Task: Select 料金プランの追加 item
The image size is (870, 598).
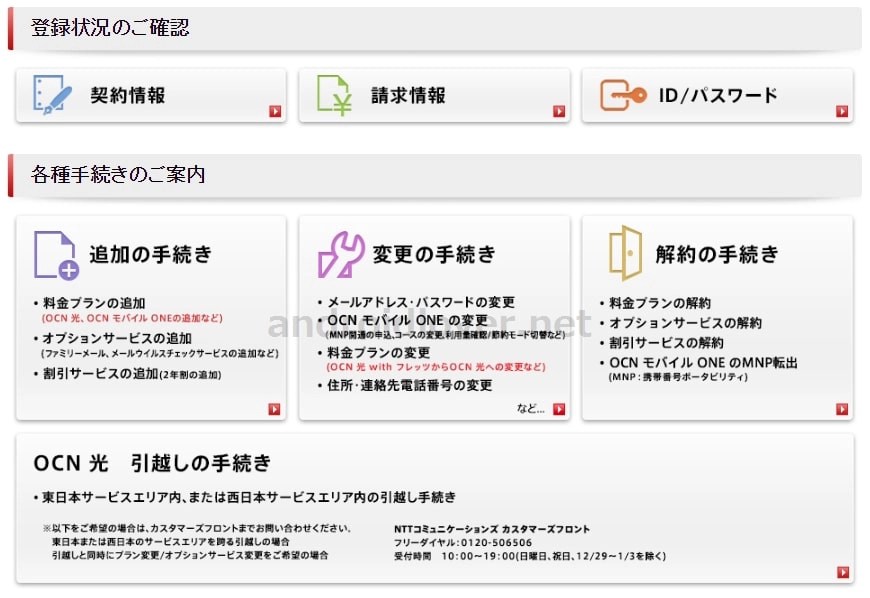Action: [94, 303]
